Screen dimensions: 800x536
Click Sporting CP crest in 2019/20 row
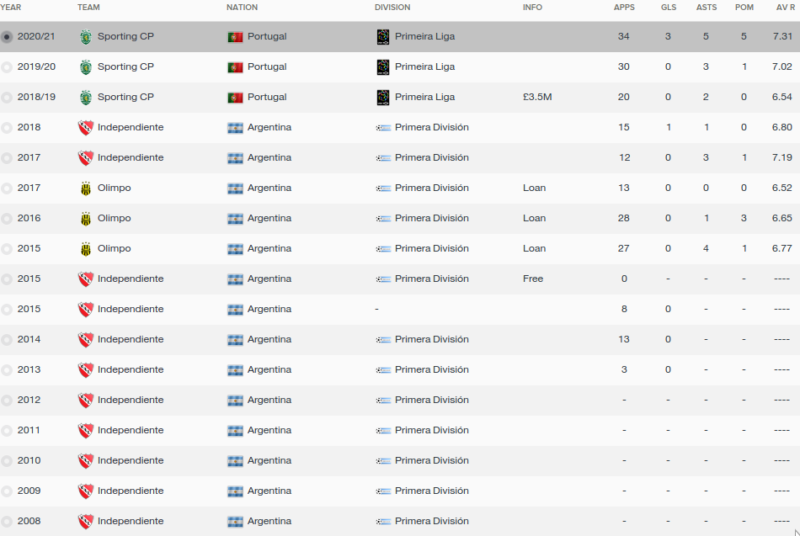point(86,67)
